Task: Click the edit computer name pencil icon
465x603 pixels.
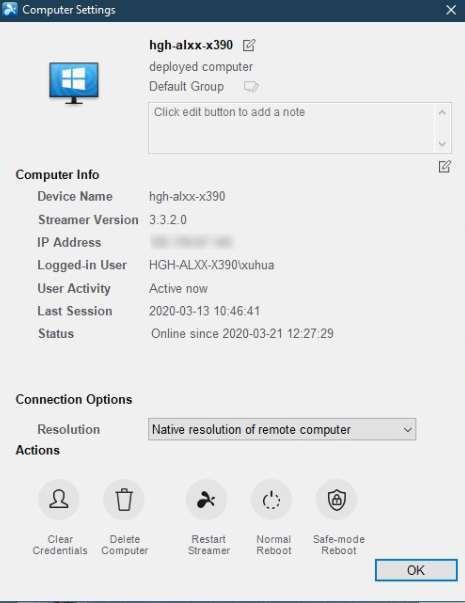Action: click(249, 45)
